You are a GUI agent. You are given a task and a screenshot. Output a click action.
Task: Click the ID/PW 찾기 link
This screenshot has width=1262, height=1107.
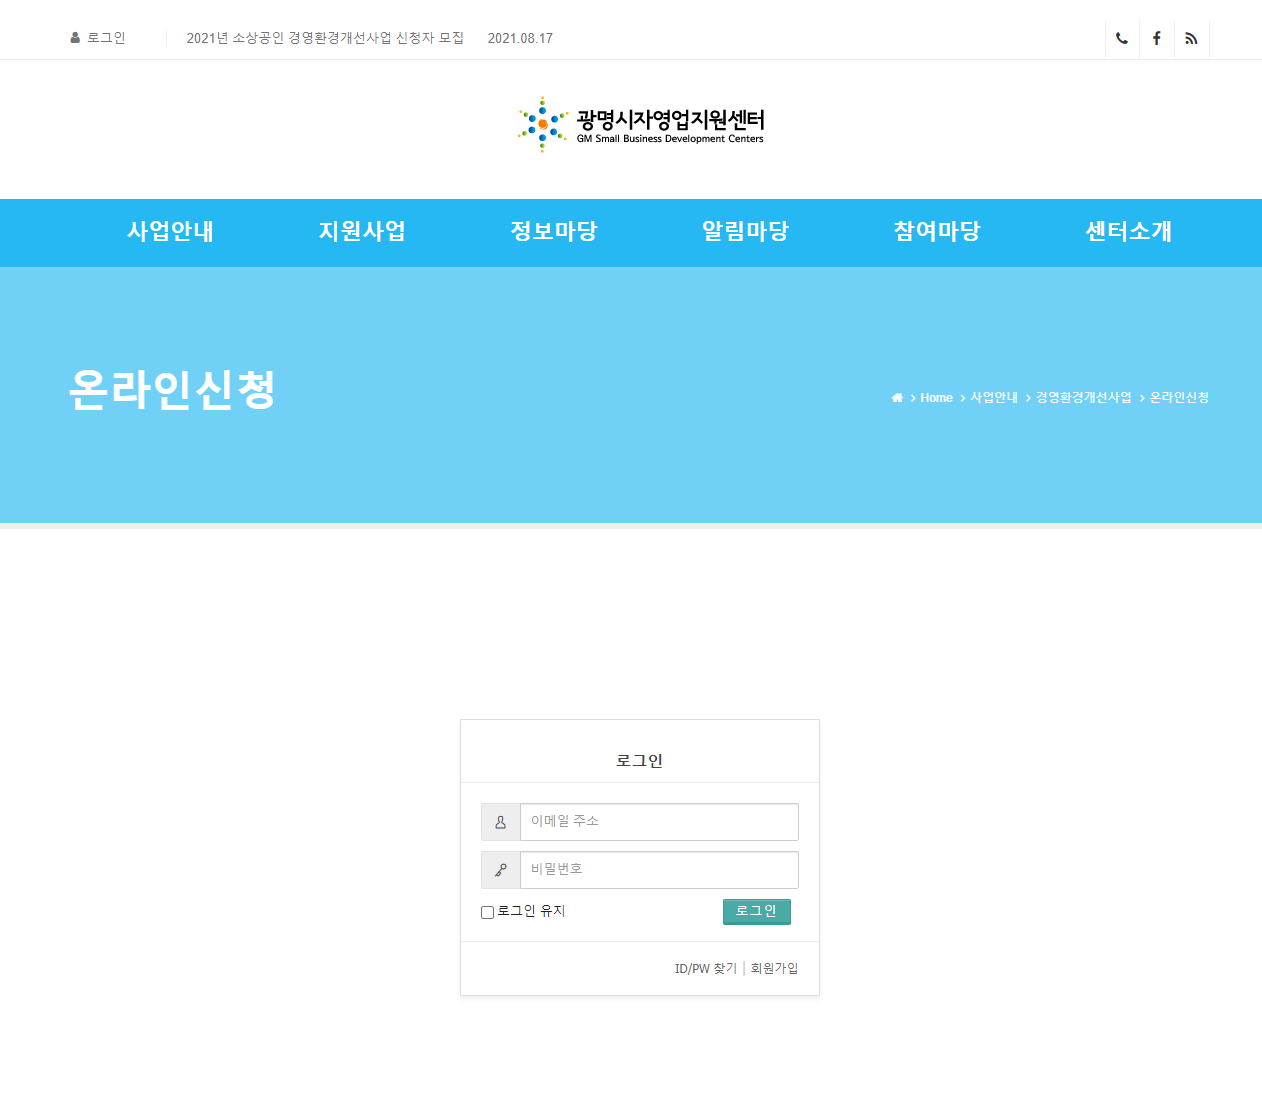705,968
